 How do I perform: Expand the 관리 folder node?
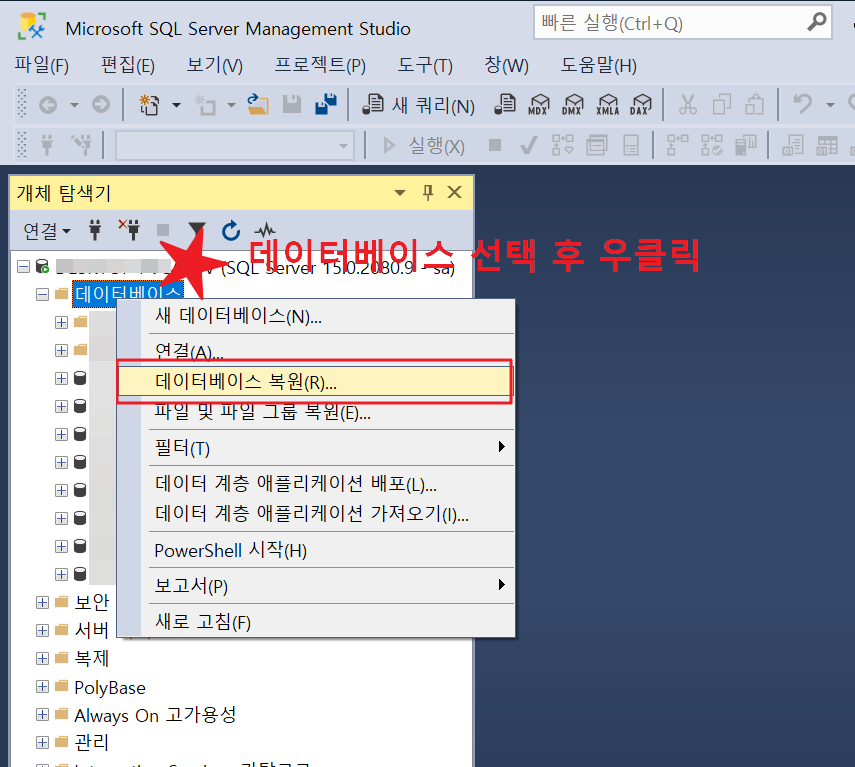point(43,742)
